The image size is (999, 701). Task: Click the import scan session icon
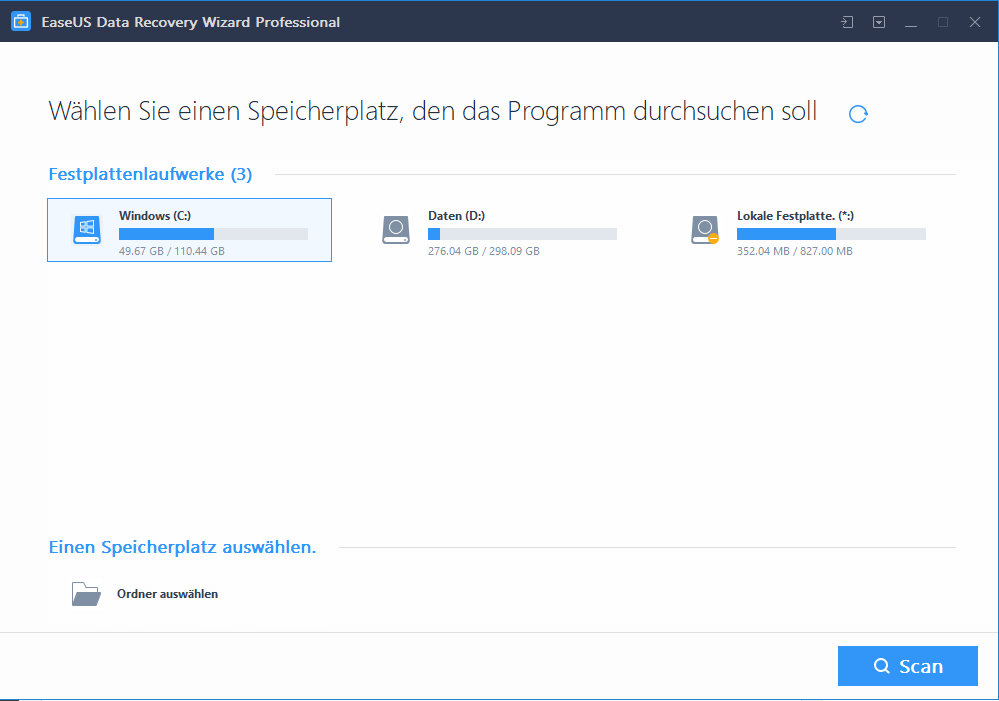click(847, 22)
